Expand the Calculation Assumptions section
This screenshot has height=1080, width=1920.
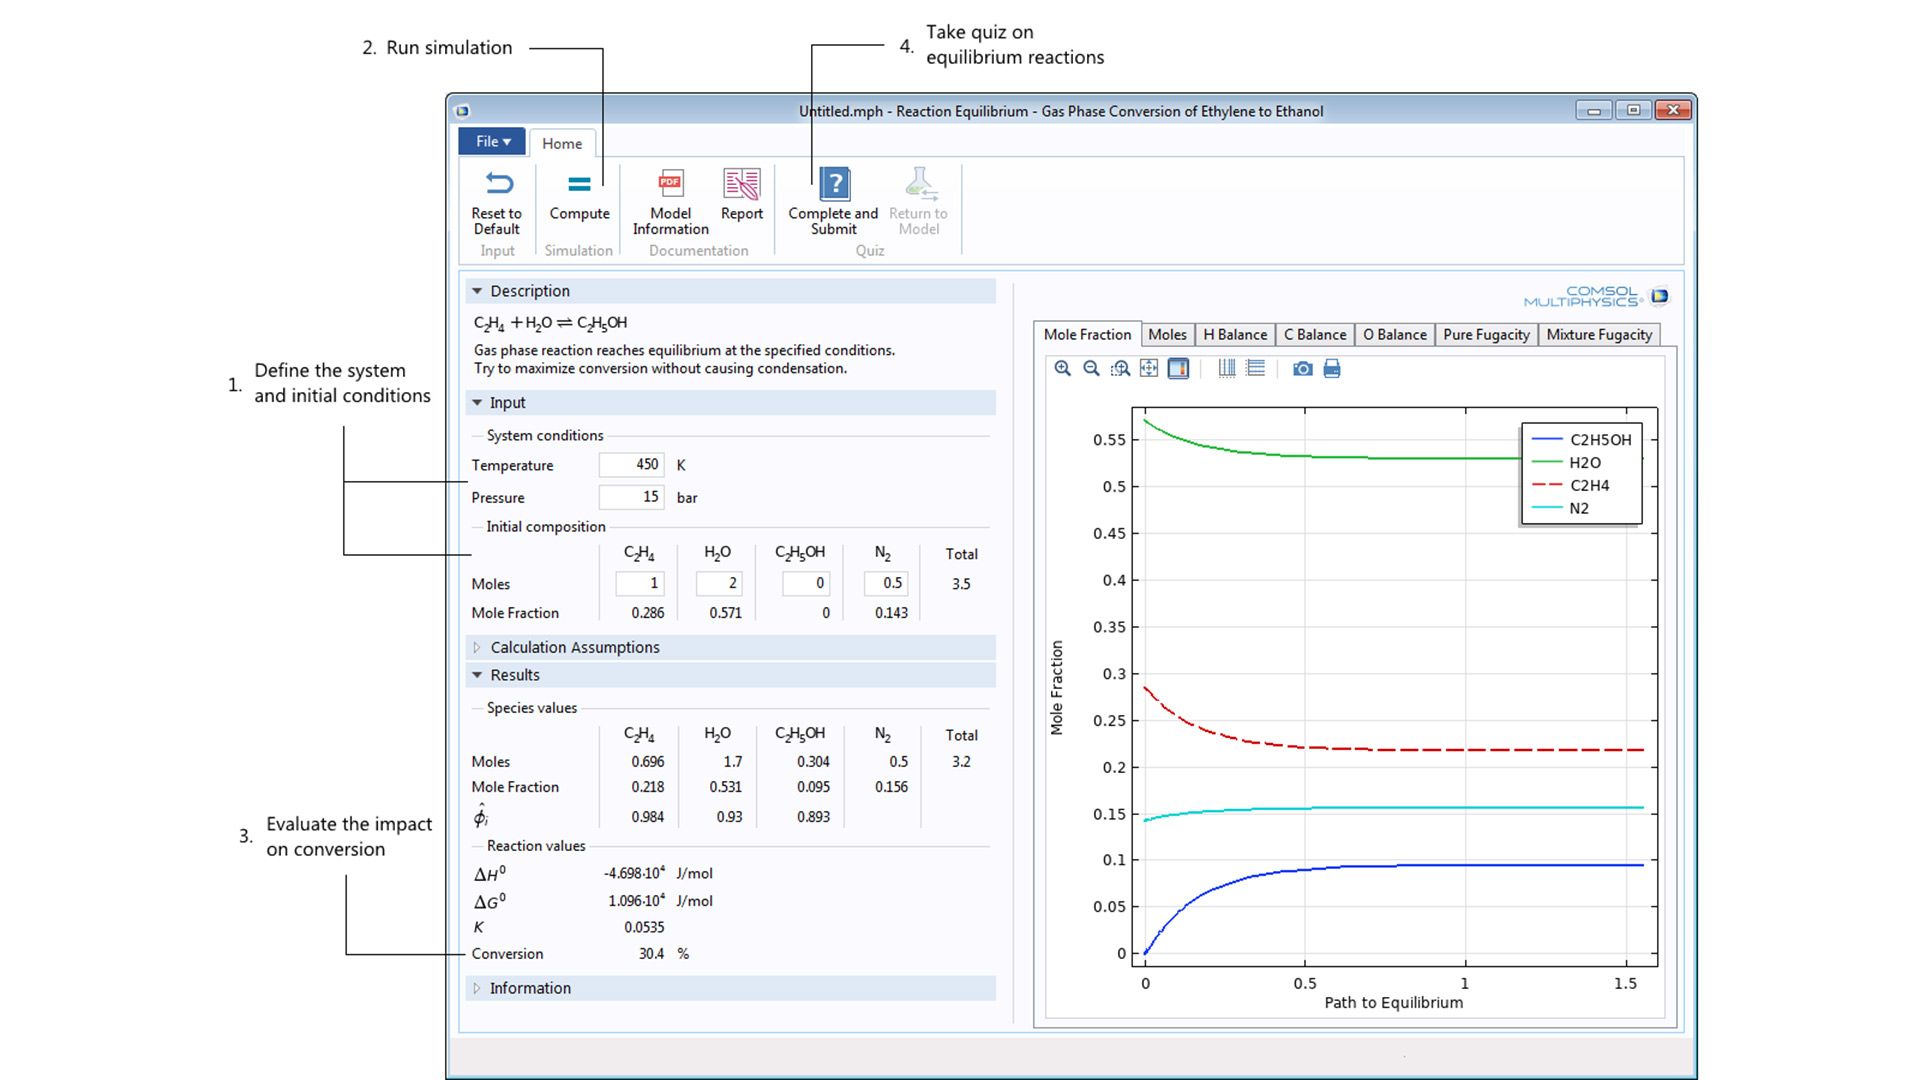[x=575, y=647]
